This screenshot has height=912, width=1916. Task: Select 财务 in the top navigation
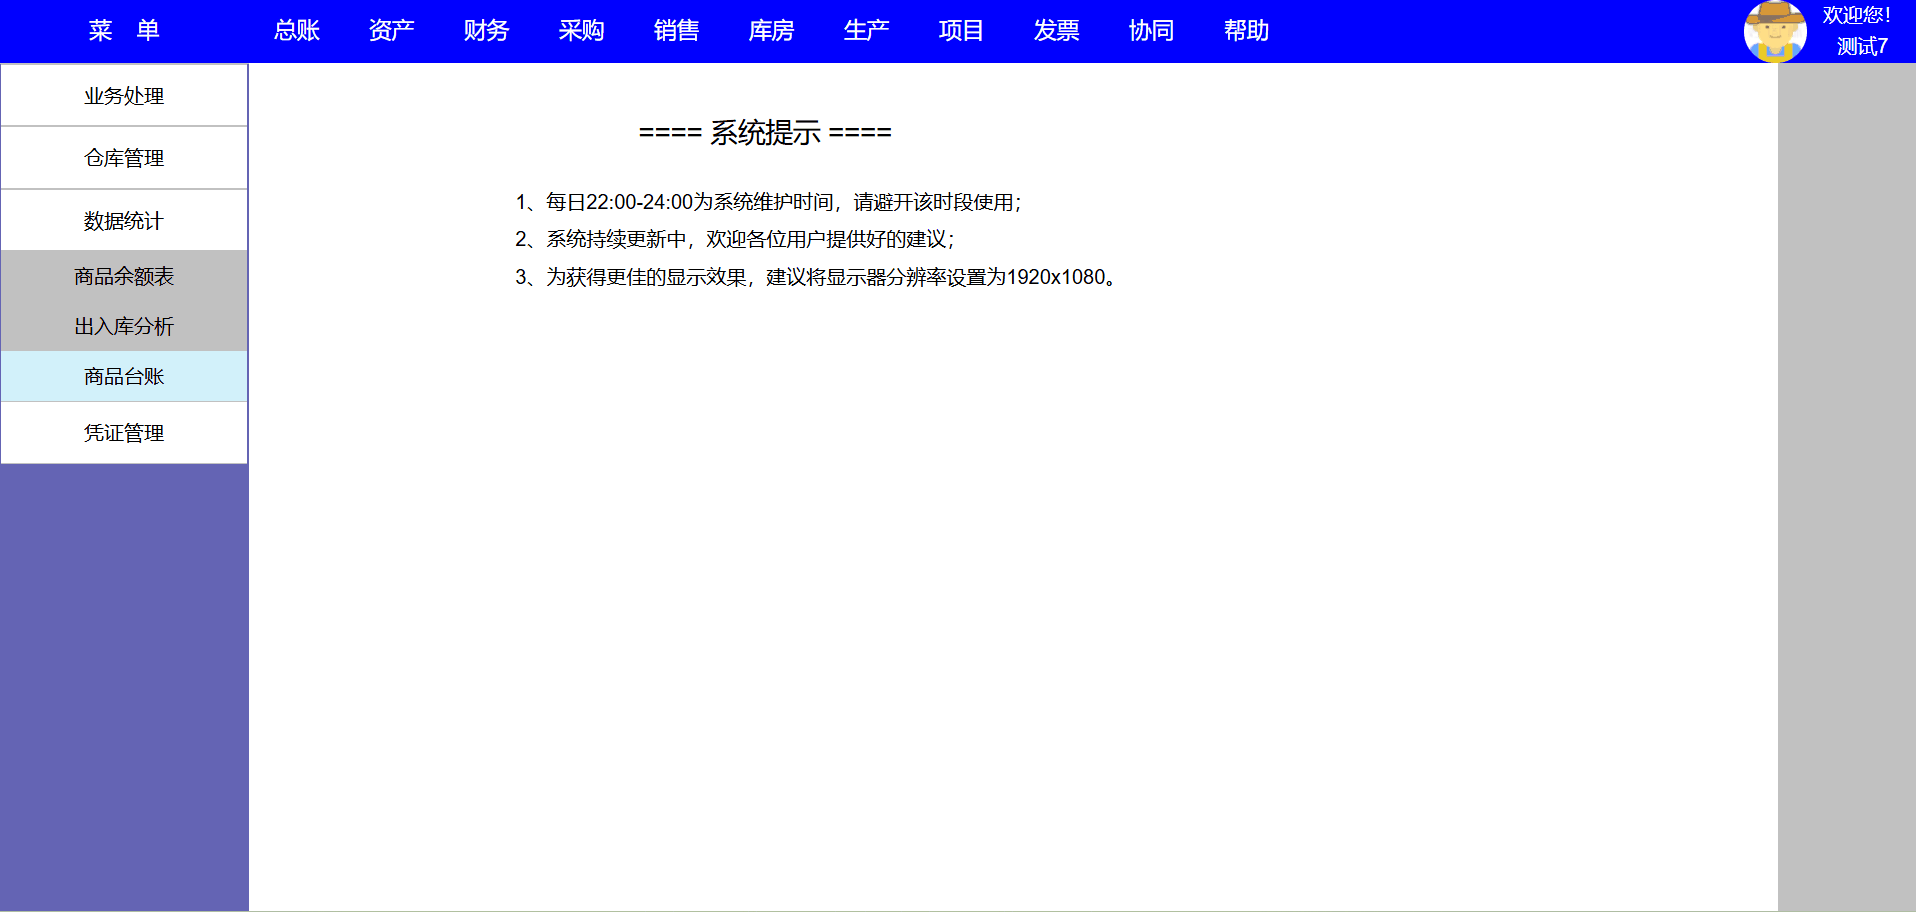point(486,31)
